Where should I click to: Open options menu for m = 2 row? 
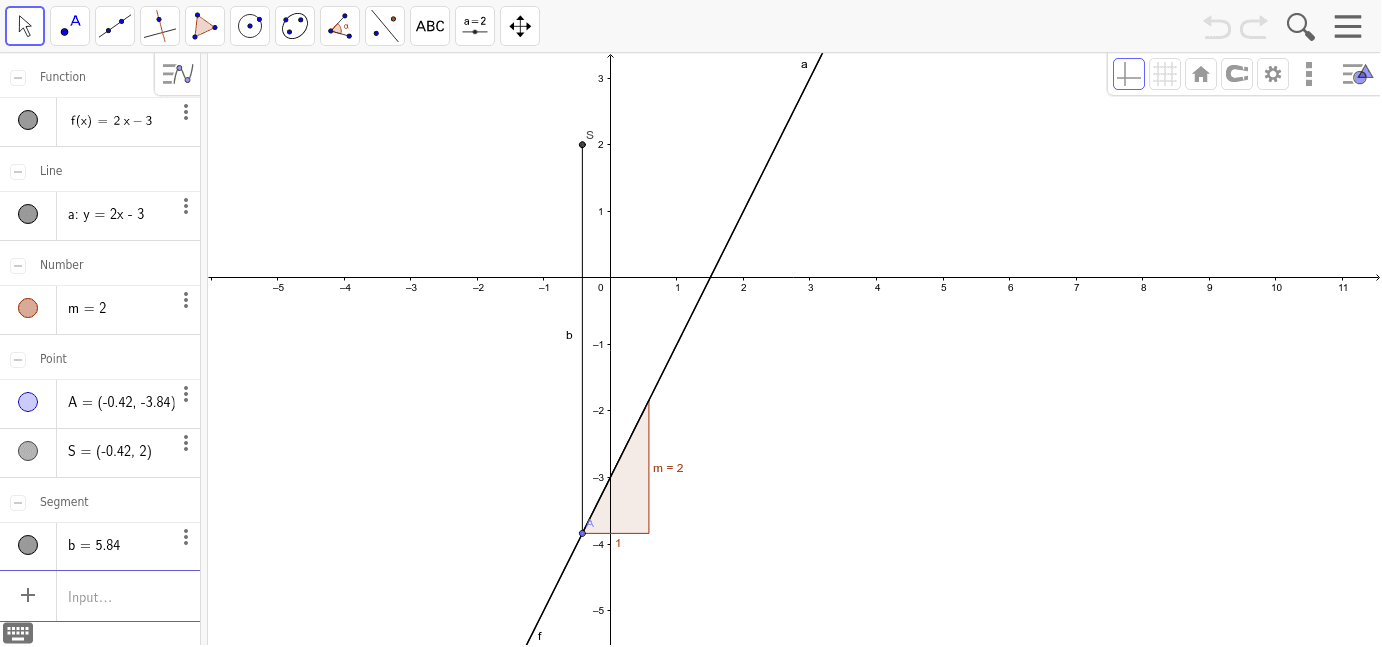pos(186,300)
